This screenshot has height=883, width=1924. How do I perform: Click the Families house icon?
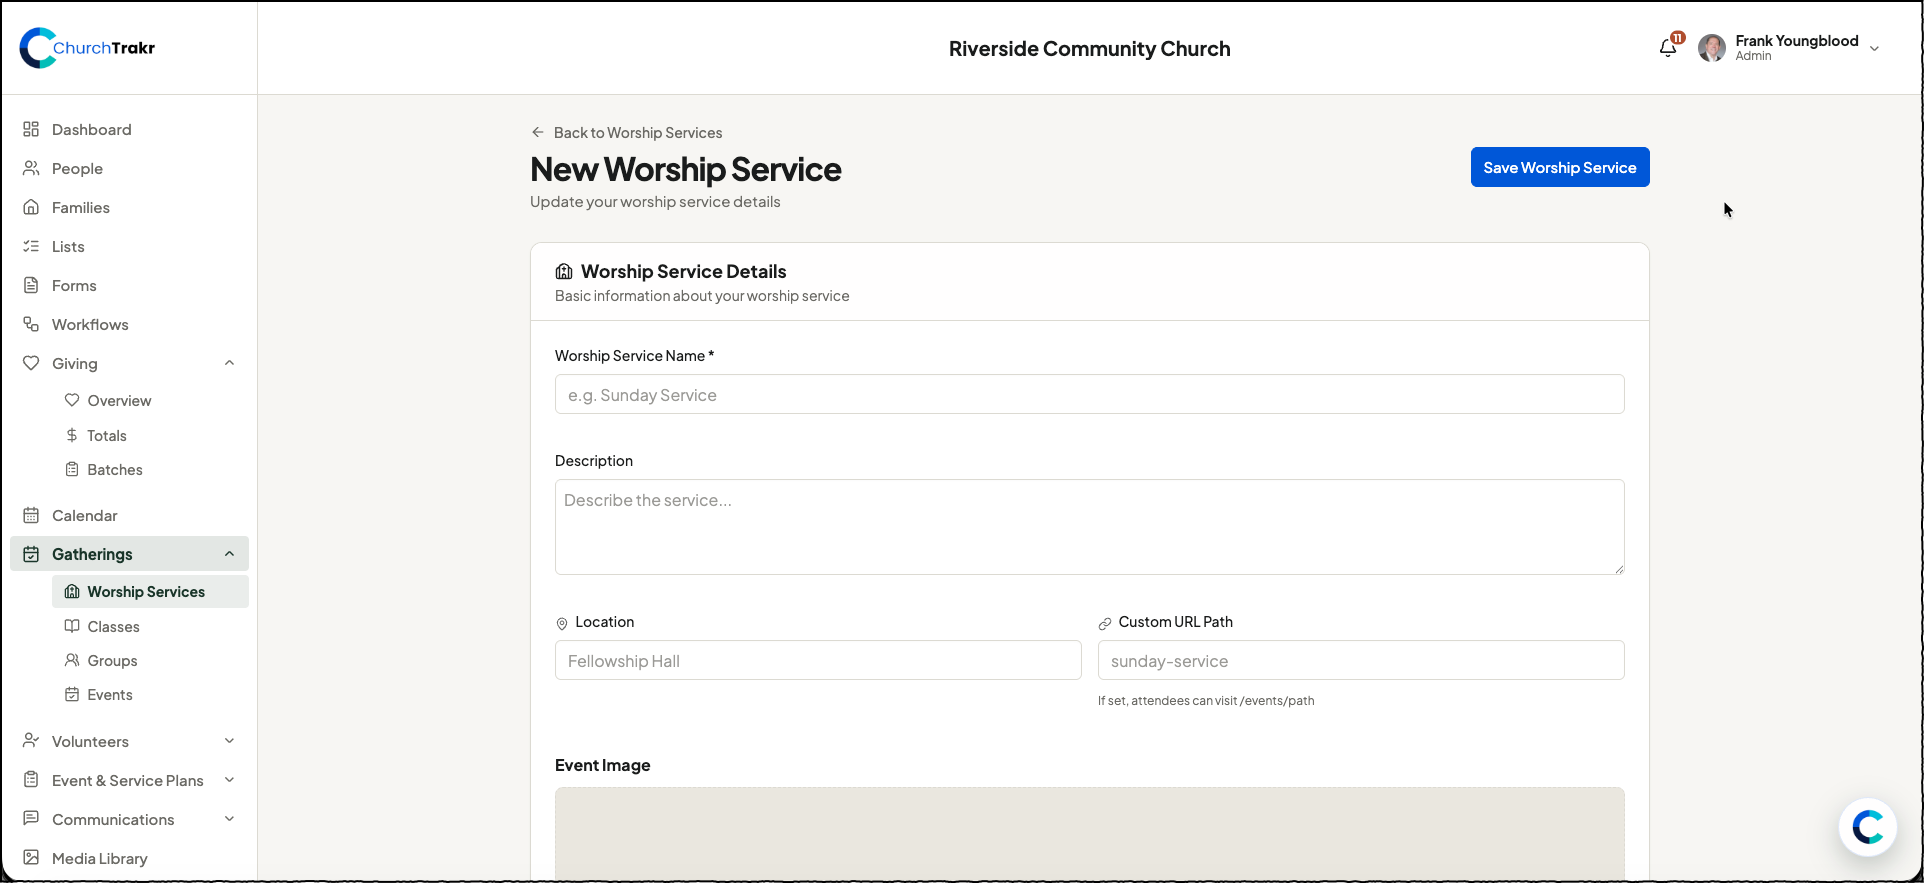31,207
